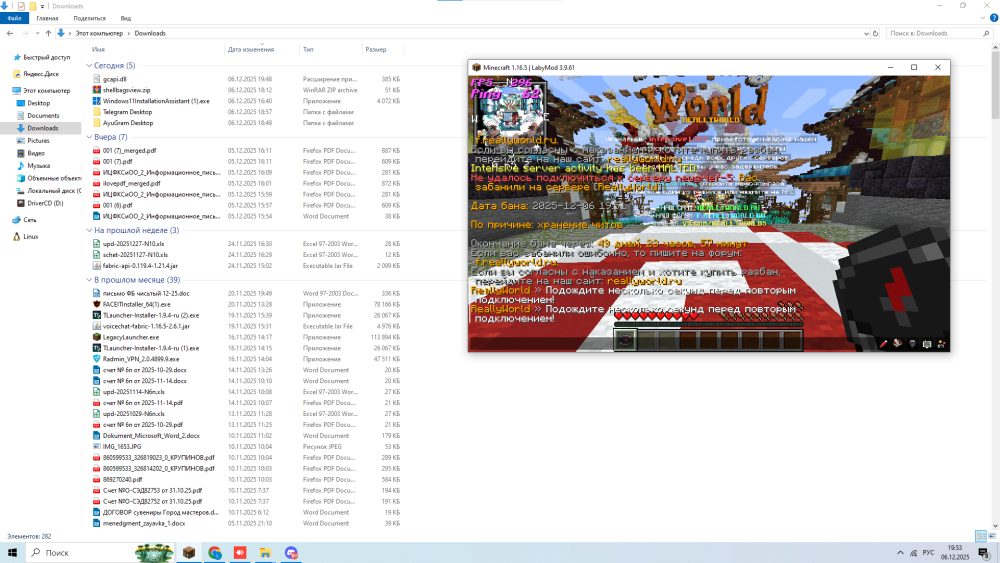Show hidden system tray icons
Viewport: 1000px width, 563px height.
click(900, 553)
